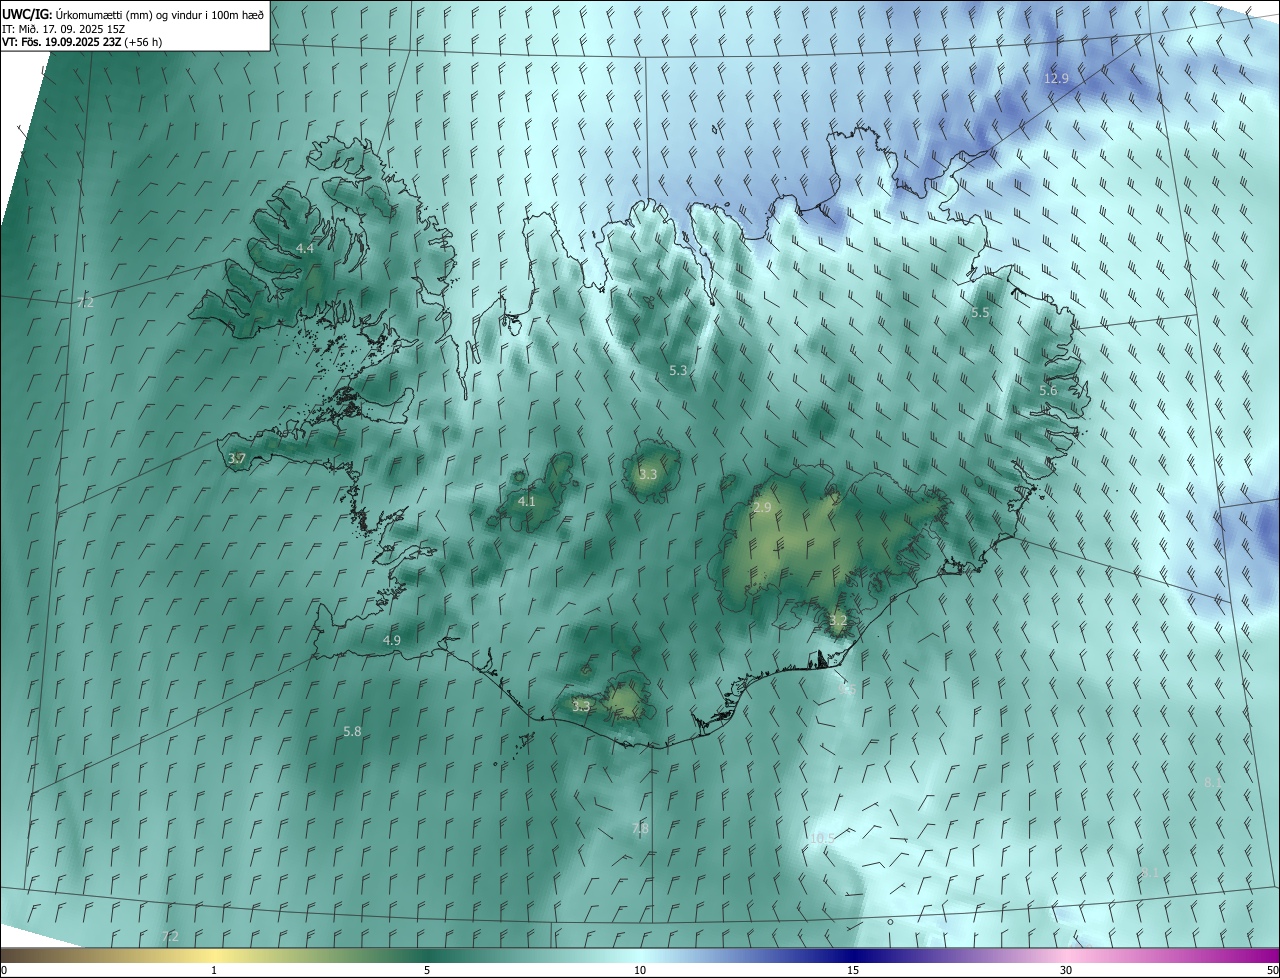Image resolution: width=1280 pixels, height=978 pixels.
Task: Click the UWC/IG title text
Action: [27, 14]
